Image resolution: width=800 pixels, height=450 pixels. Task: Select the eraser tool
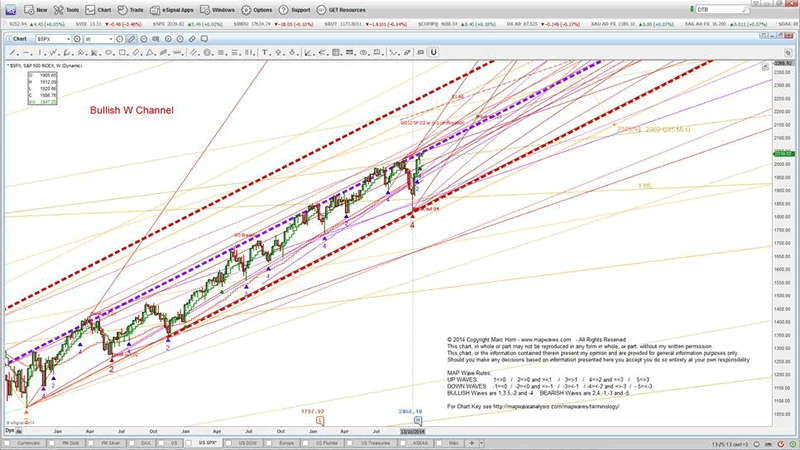pyautogui.click(x=407, y=53)
